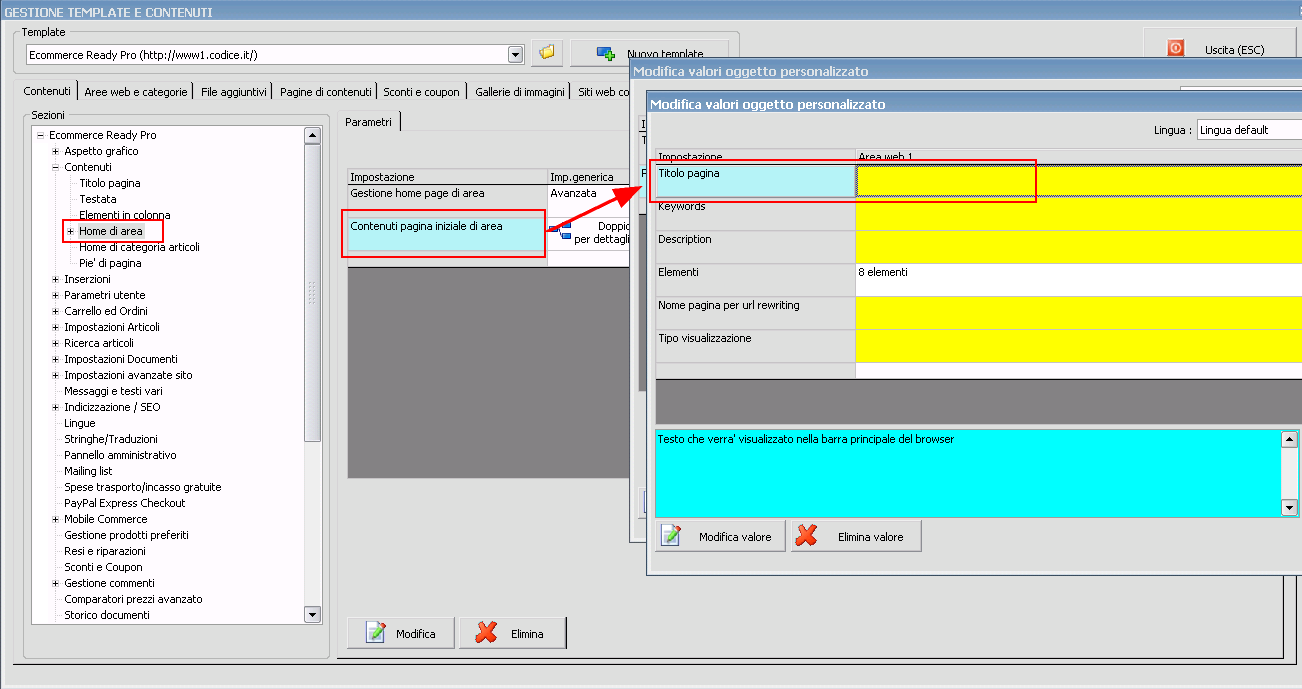Select Lingue in the tree

[x=79, y=423]
